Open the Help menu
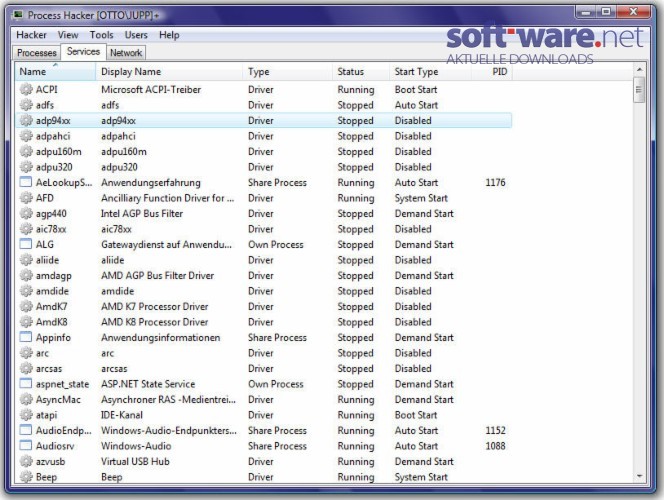 coord(169,35)
